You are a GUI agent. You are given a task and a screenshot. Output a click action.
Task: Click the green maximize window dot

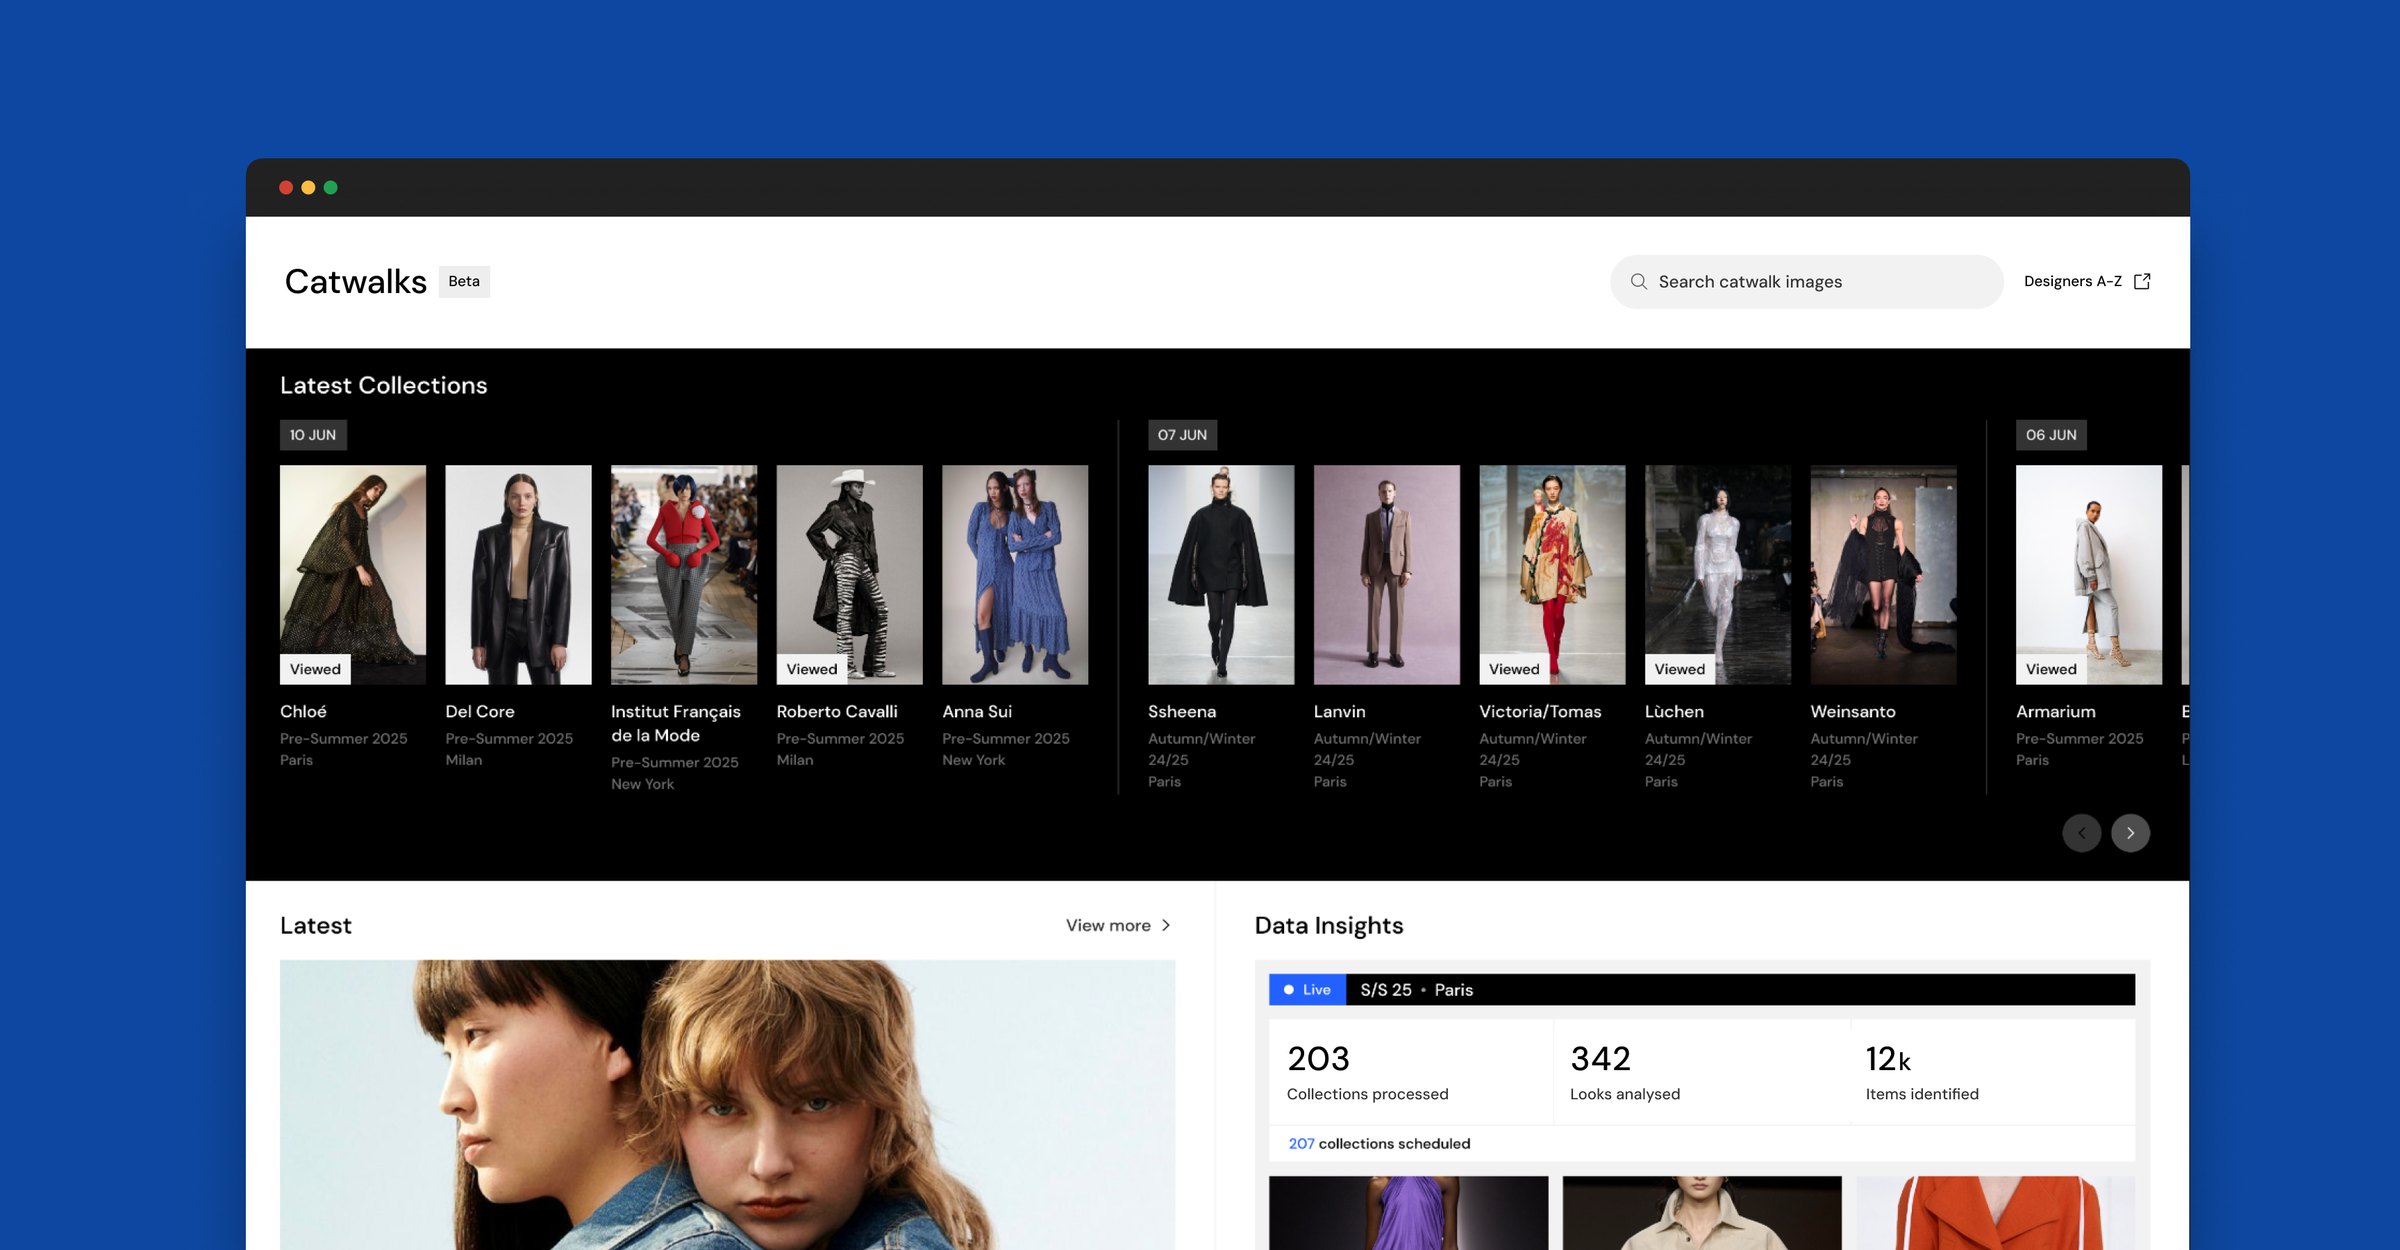click(x=331, y=188)
